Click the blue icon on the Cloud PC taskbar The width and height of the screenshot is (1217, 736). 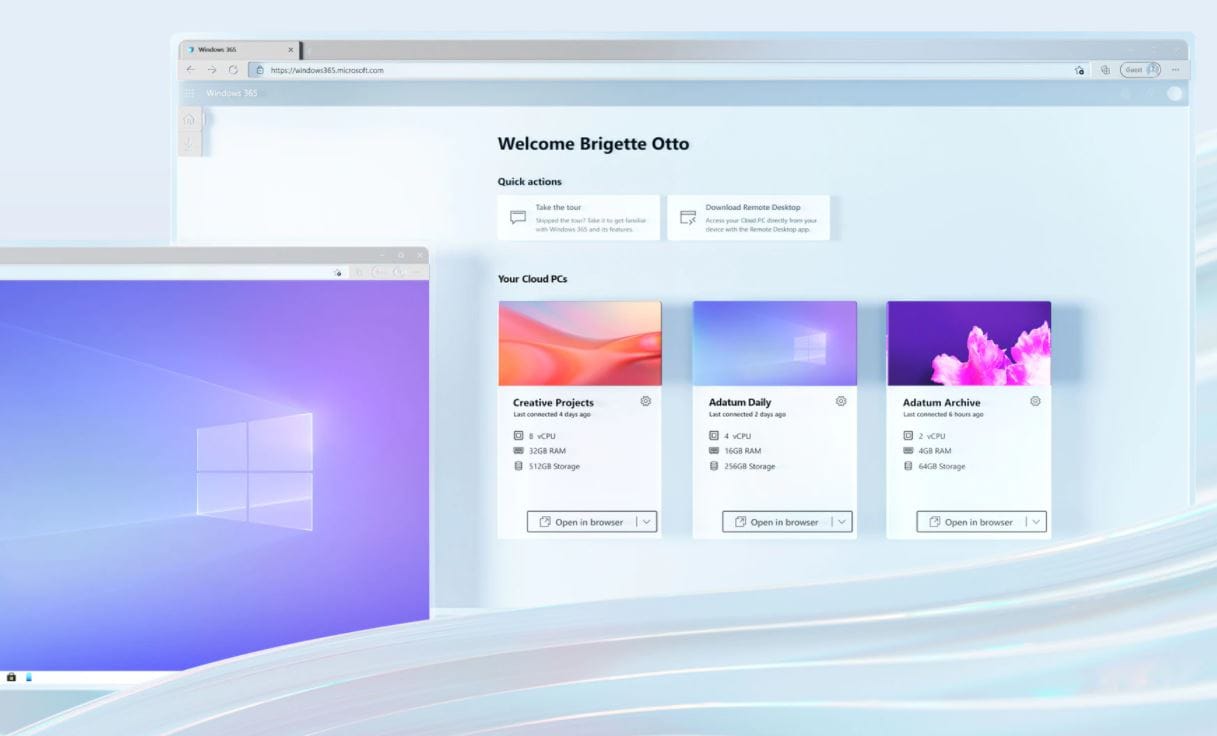pos(28,677)
